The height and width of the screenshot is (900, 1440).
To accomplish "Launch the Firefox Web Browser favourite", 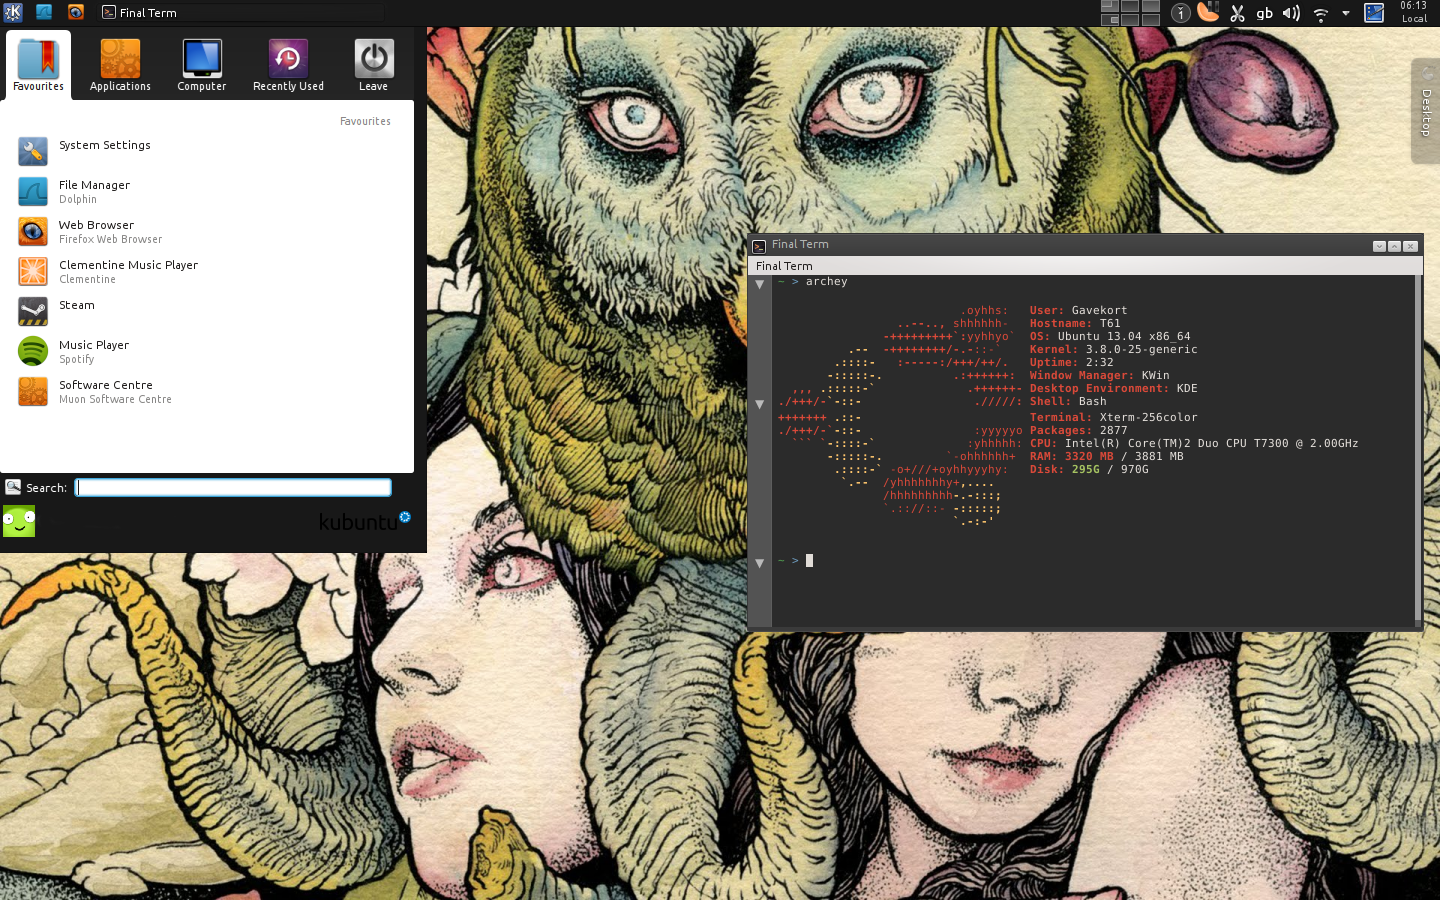I will point(207,231).
